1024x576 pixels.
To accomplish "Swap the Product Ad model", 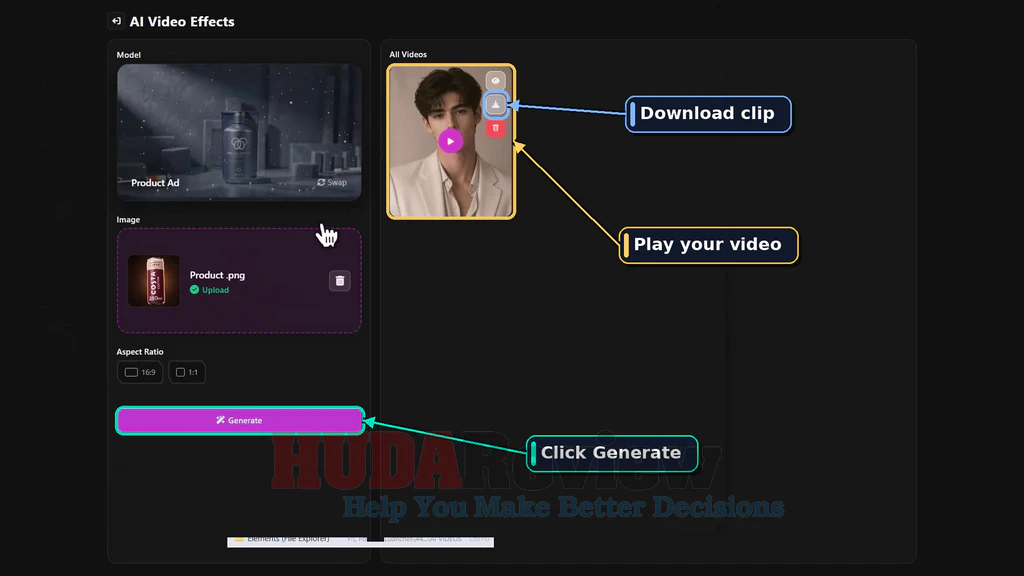I will (332, 182).
